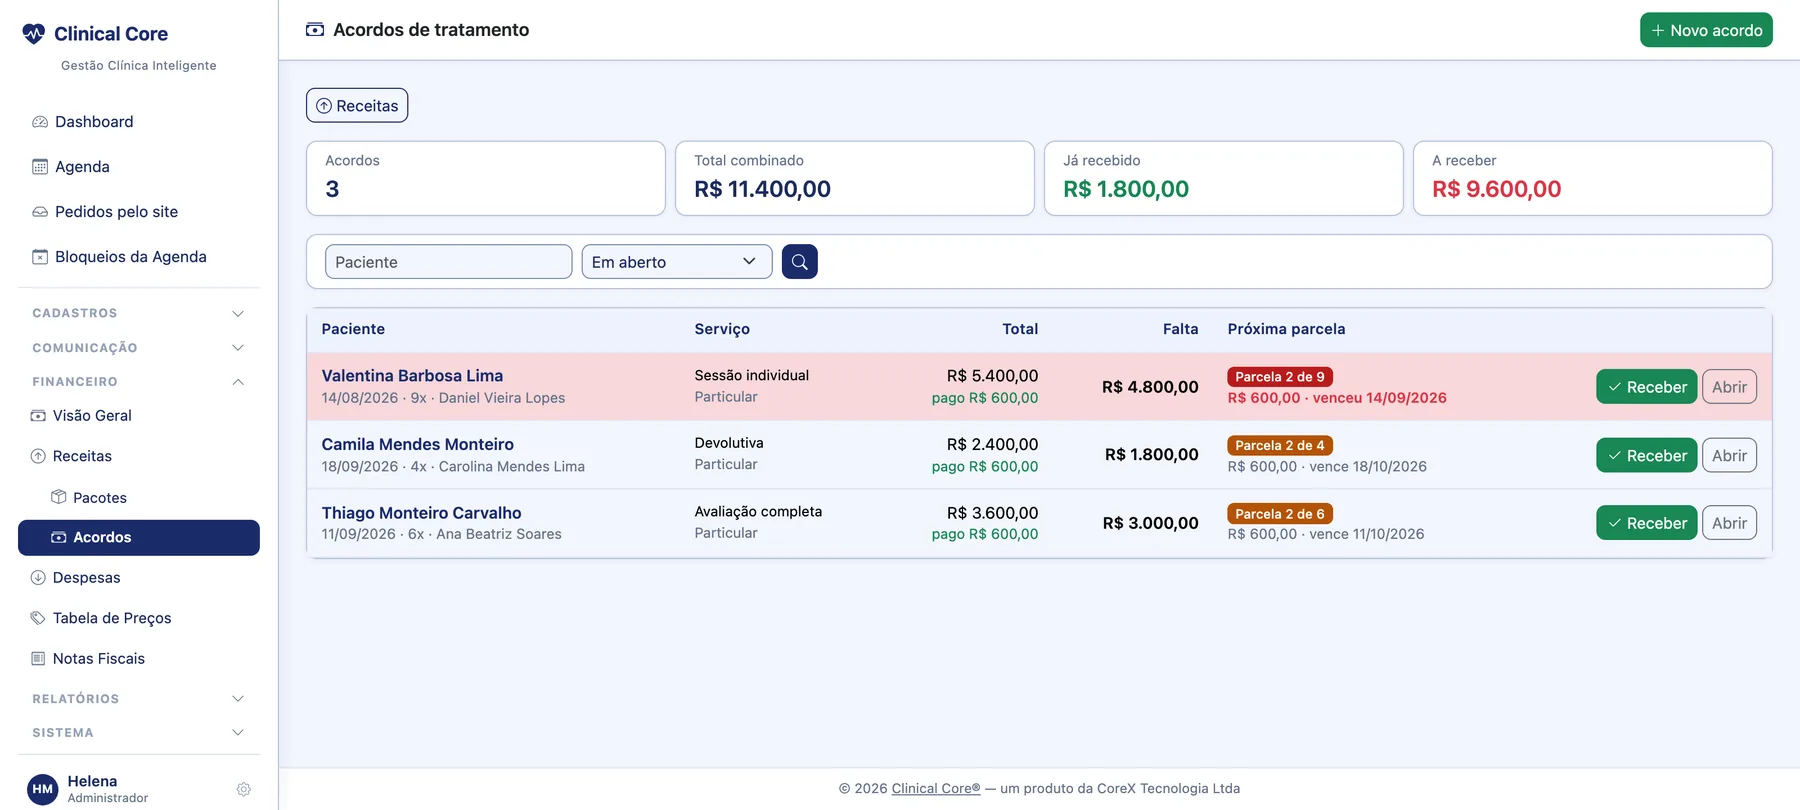This screenshot has height=810, width=1800.
Task: Click patient name Thiago Monteiro Carvalho
Action: pyautogui.click(x=421, y=513)
